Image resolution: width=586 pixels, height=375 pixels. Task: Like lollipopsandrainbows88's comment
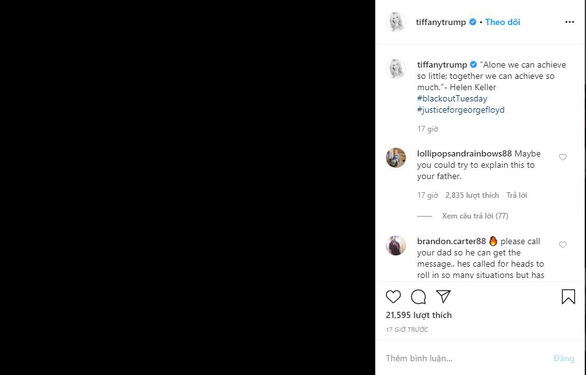[x=562, y=157]
